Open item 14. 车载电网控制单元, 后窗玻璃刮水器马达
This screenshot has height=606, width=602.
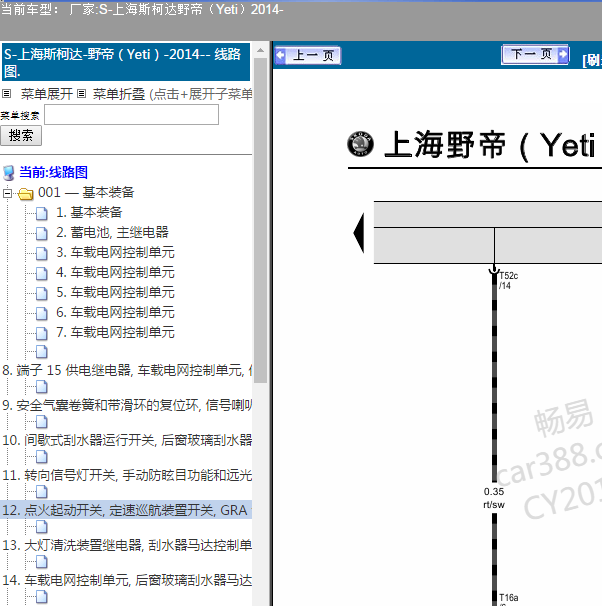(x=127, y=580)
